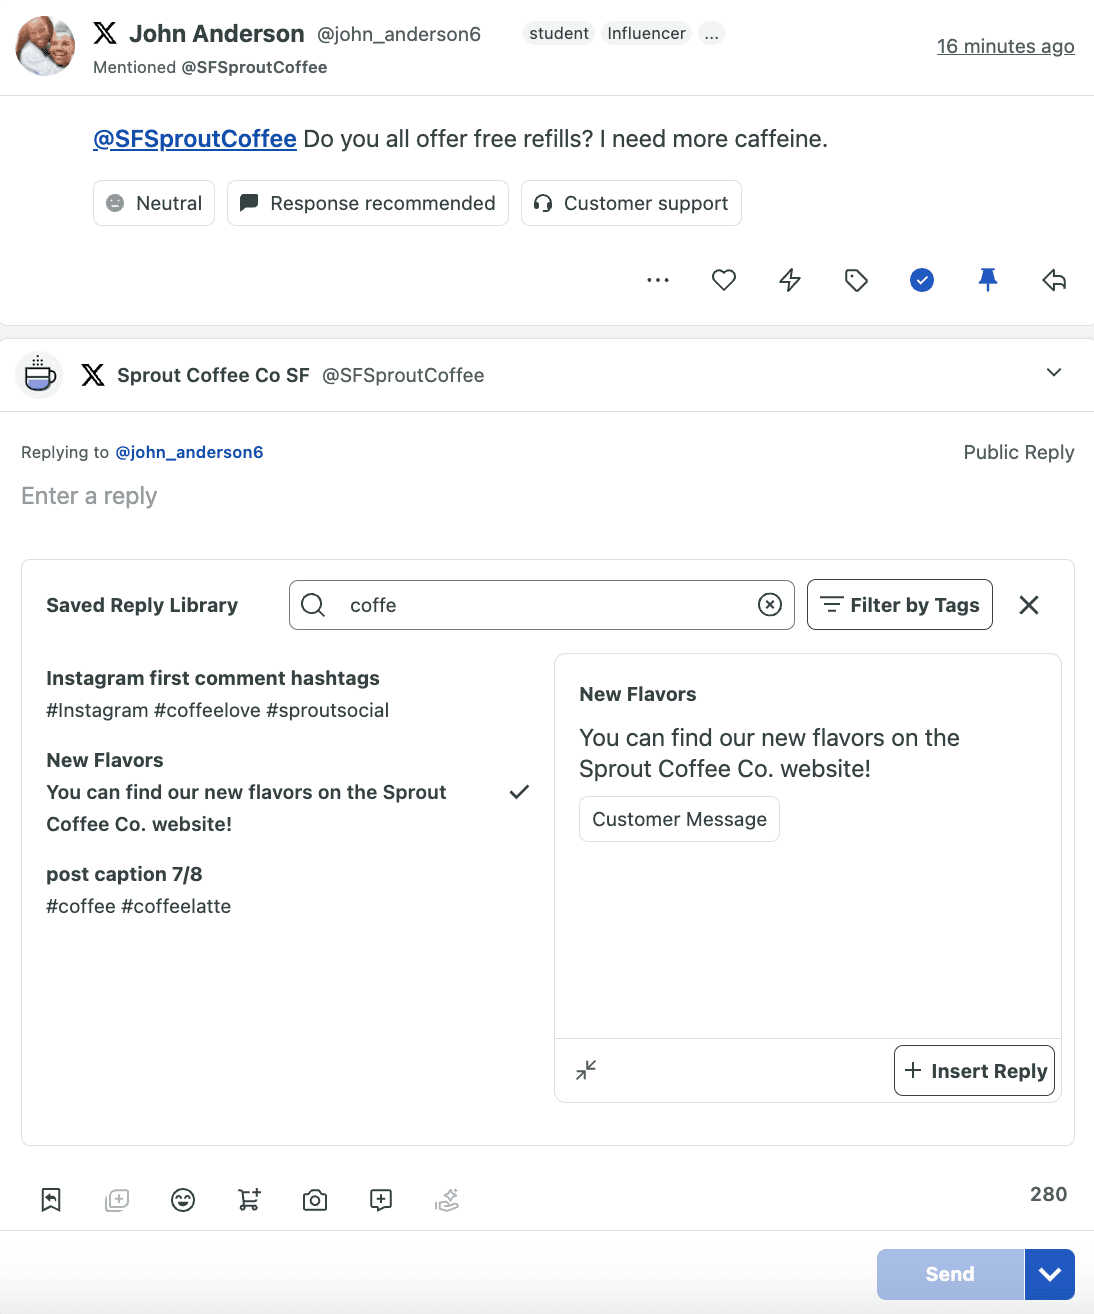The height and width of the screenshot is (1314, 1094).
Task: Open the @SFSproutCoffee mention link
Action: click(195, 139)
